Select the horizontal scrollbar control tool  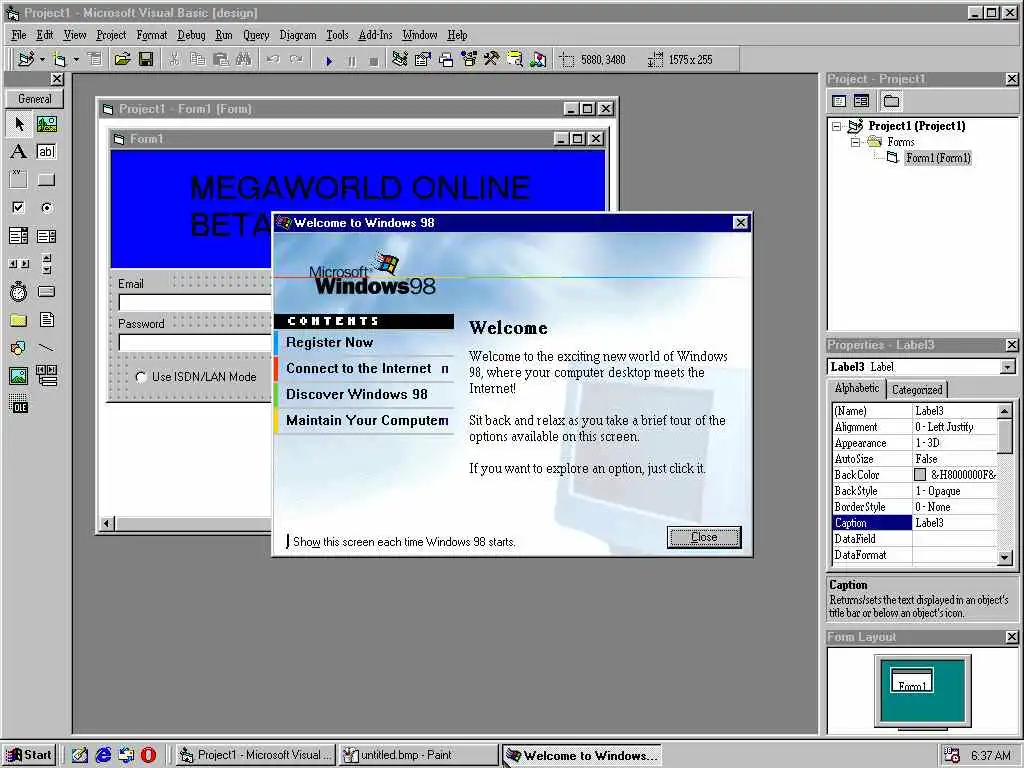(x=18, y=264)
